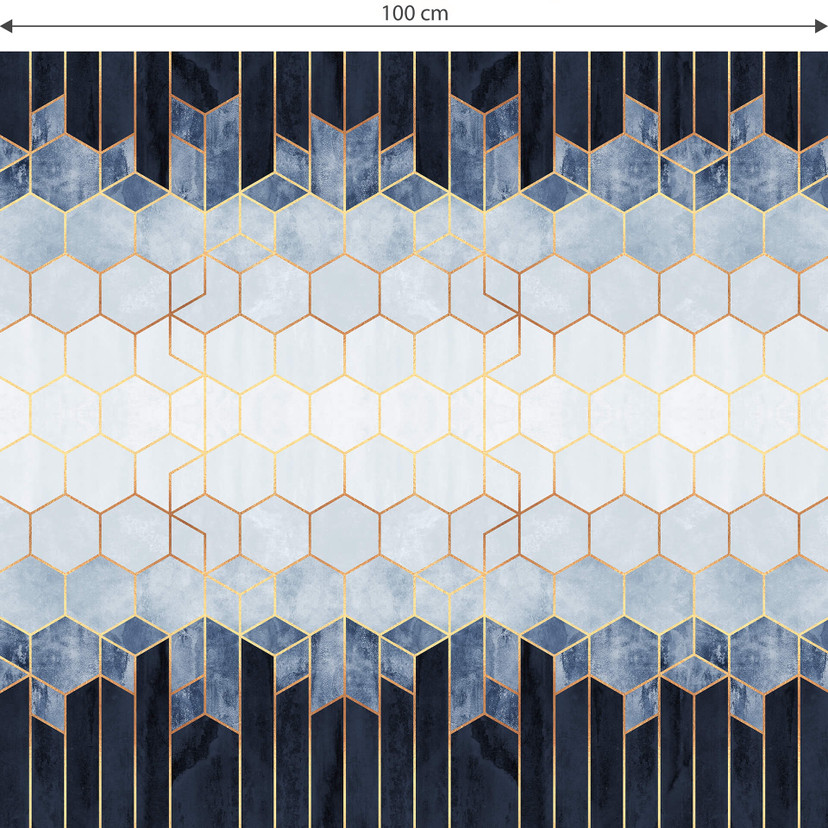Click the "100 cm" width label

point(415,13)
